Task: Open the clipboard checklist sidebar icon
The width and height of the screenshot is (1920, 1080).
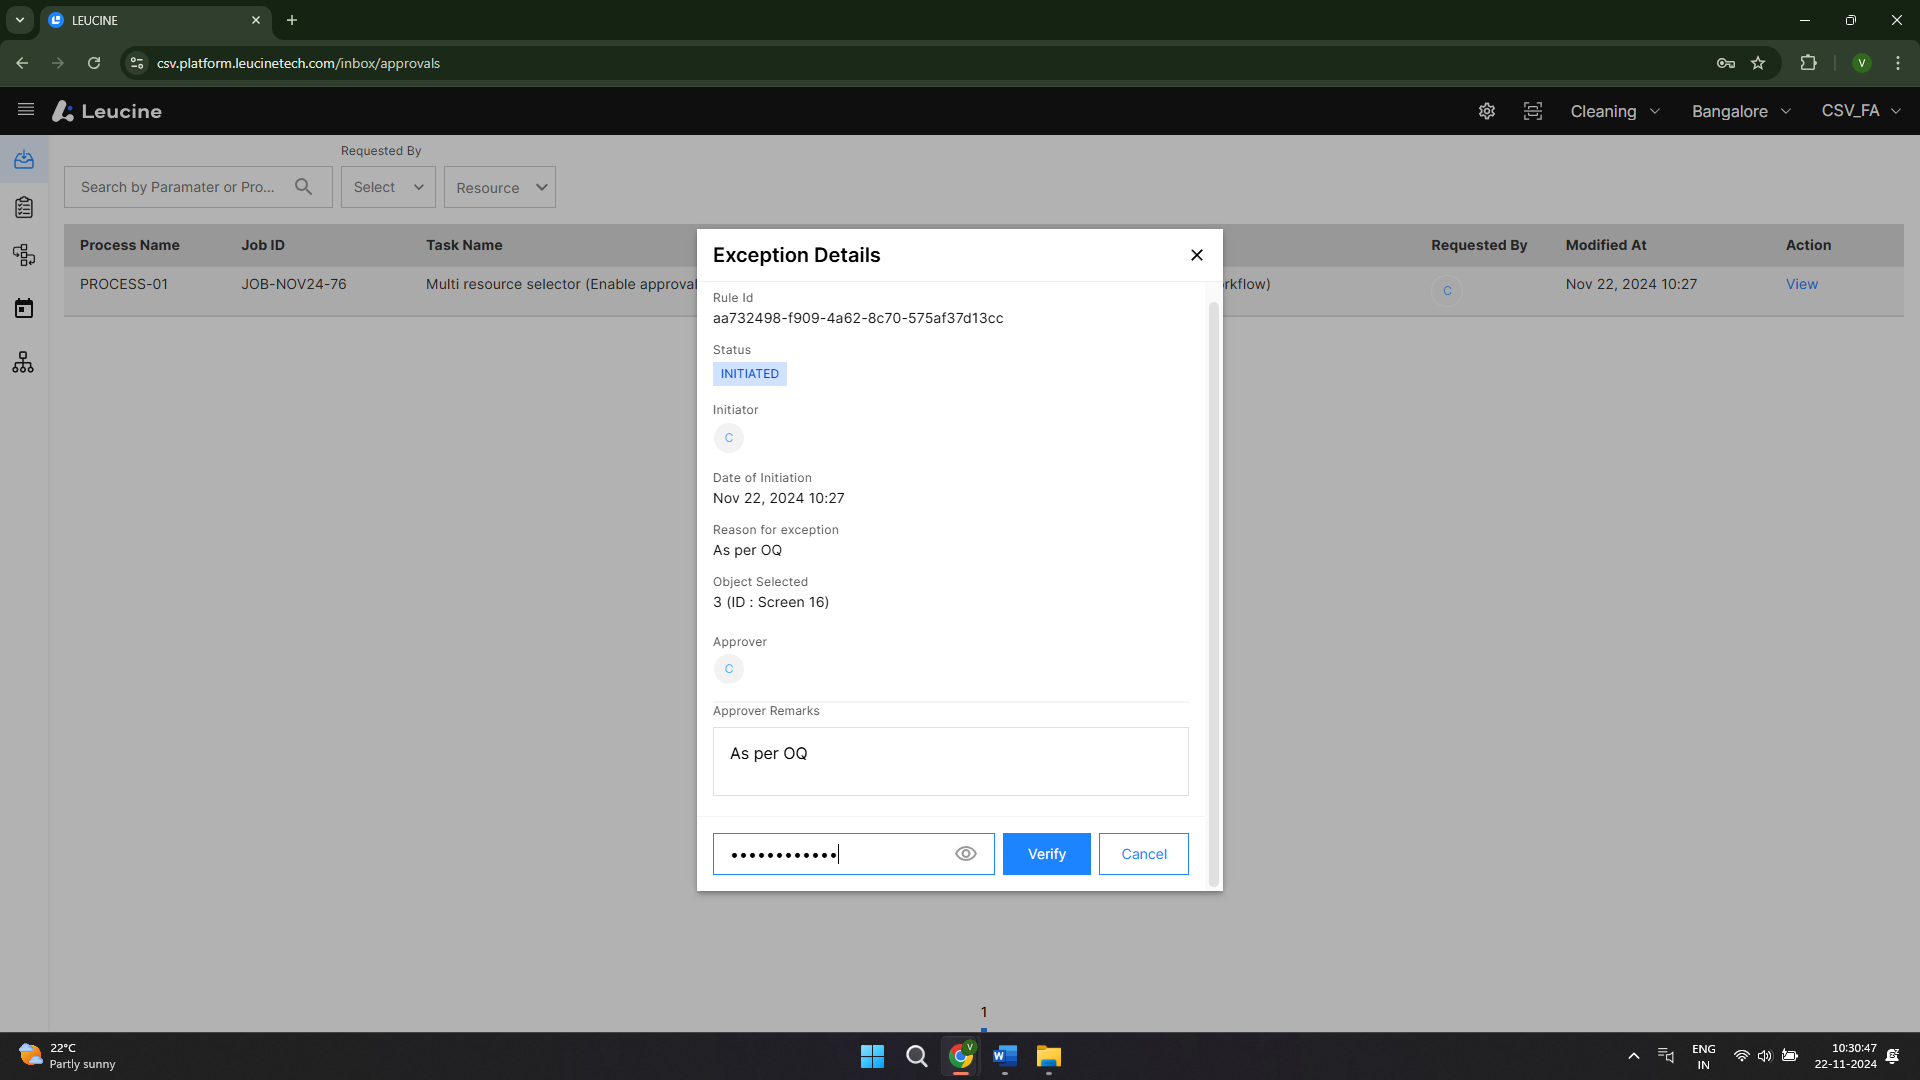Action: click(24, 207)
